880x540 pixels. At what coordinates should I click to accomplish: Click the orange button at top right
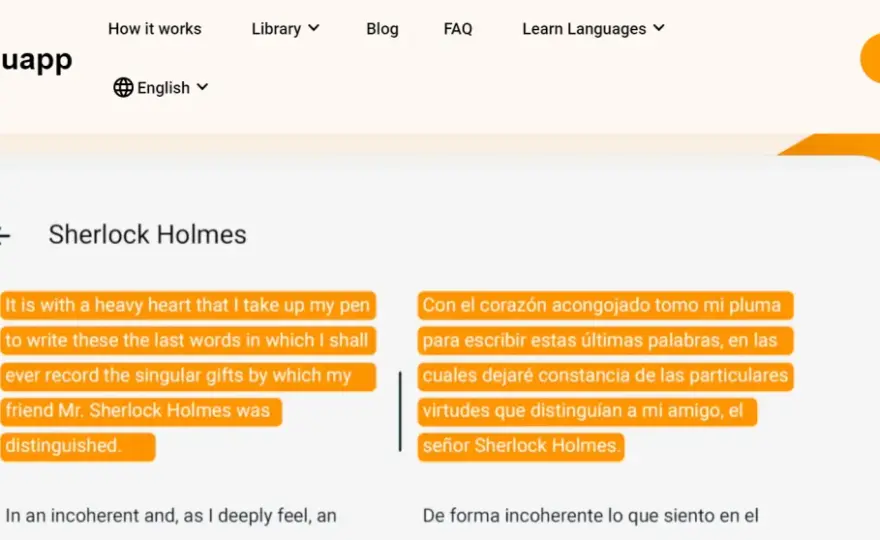[870, 58]
